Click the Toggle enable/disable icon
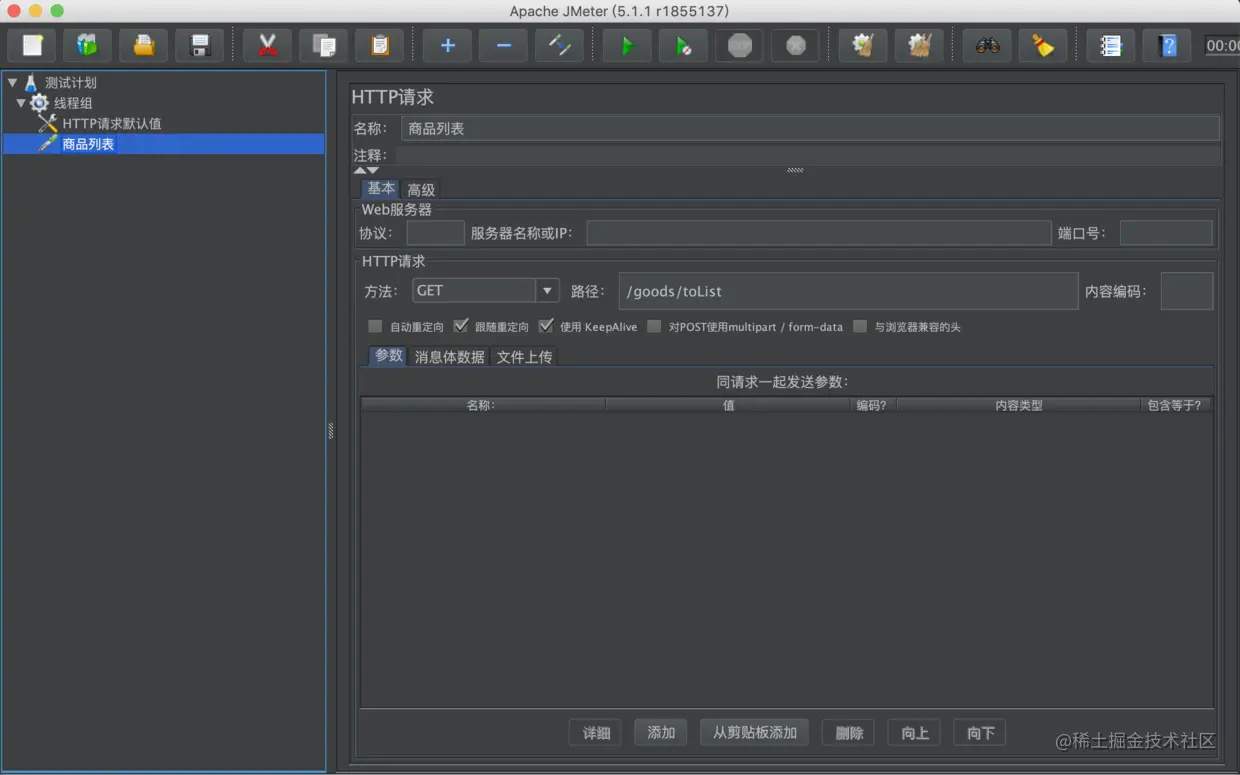 [559, 45]
